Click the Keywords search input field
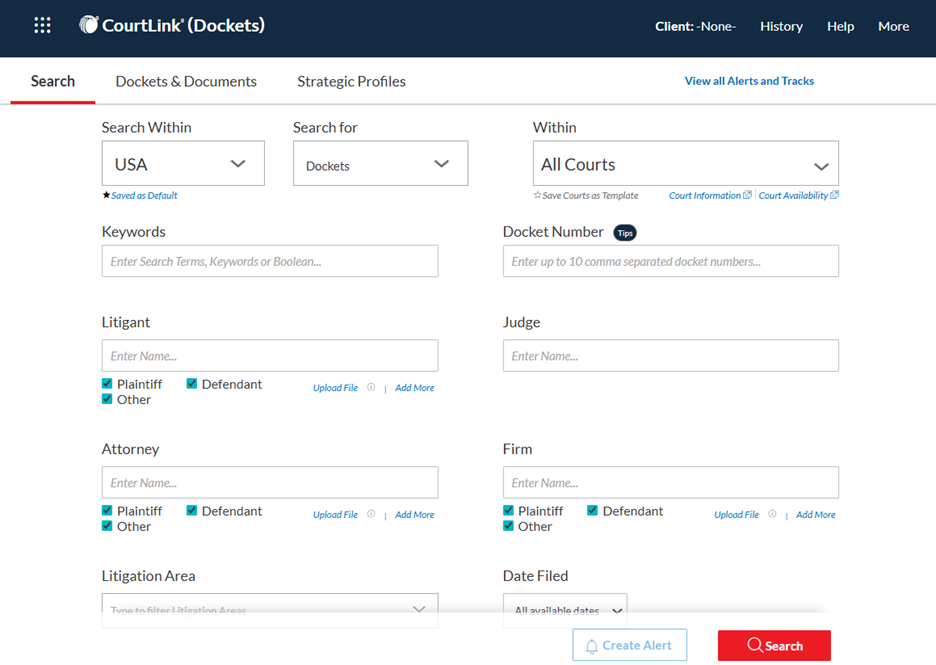This screenshot has width=936, height=665. tap(270, 262)
